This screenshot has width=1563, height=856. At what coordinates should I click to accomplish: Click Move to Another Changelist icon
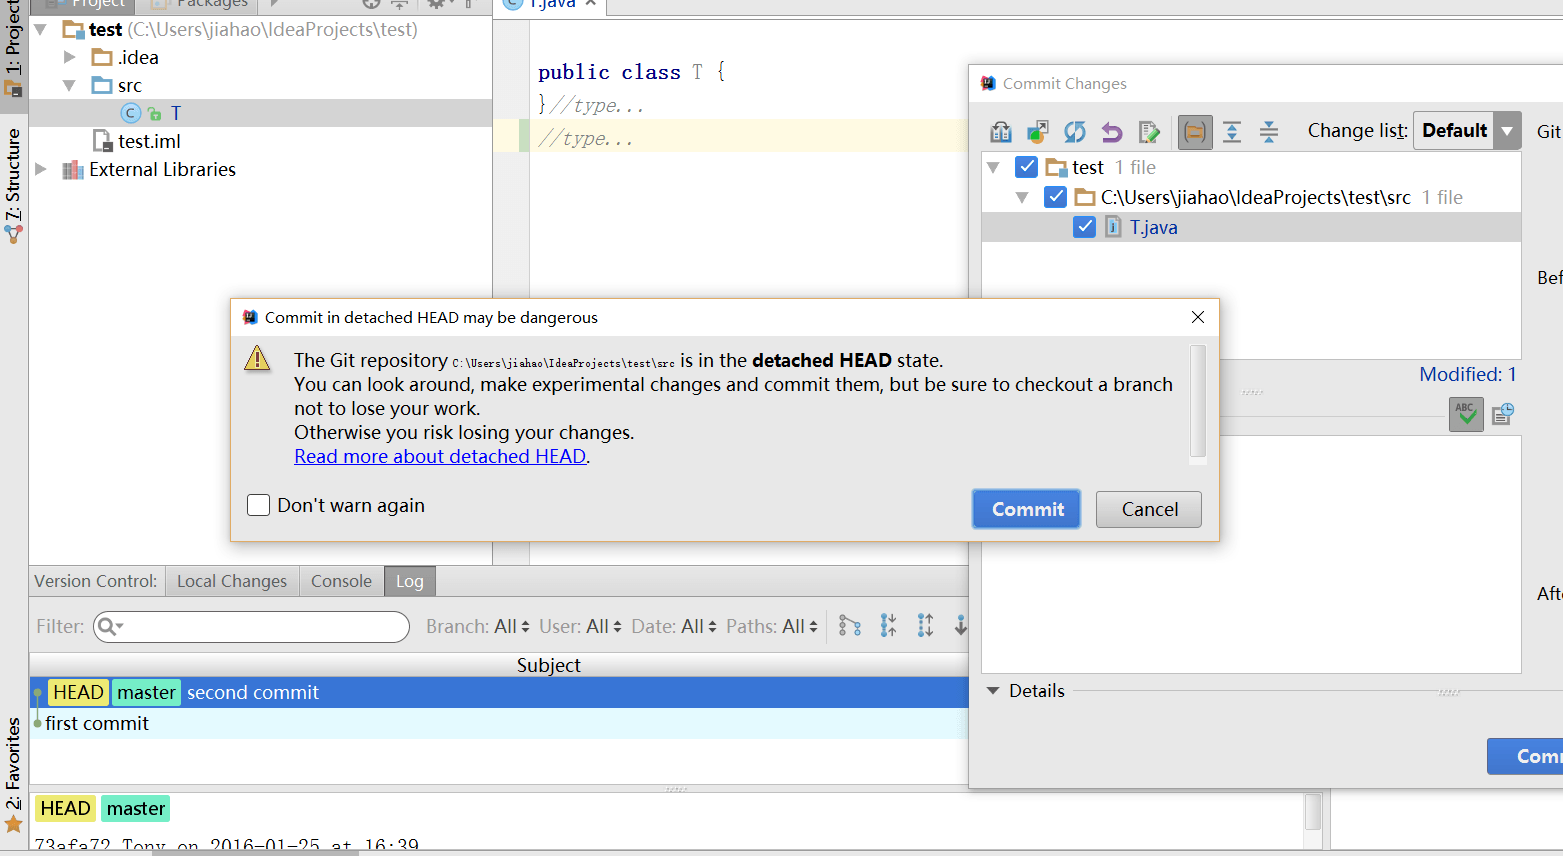[x=1038, y=132]
